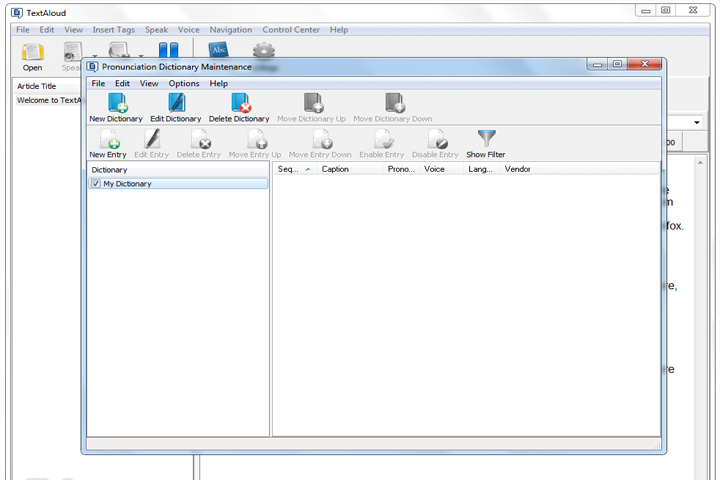Click the Dictionary list header
Image resolution: width=720 pixels, height=480 pixels.
click(178, 170)
